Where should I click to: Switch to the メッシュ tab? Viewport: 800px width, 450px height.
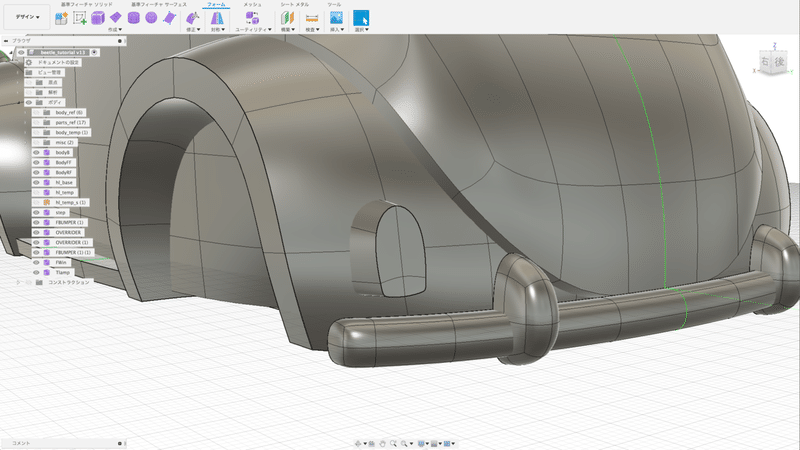(253, 5)
